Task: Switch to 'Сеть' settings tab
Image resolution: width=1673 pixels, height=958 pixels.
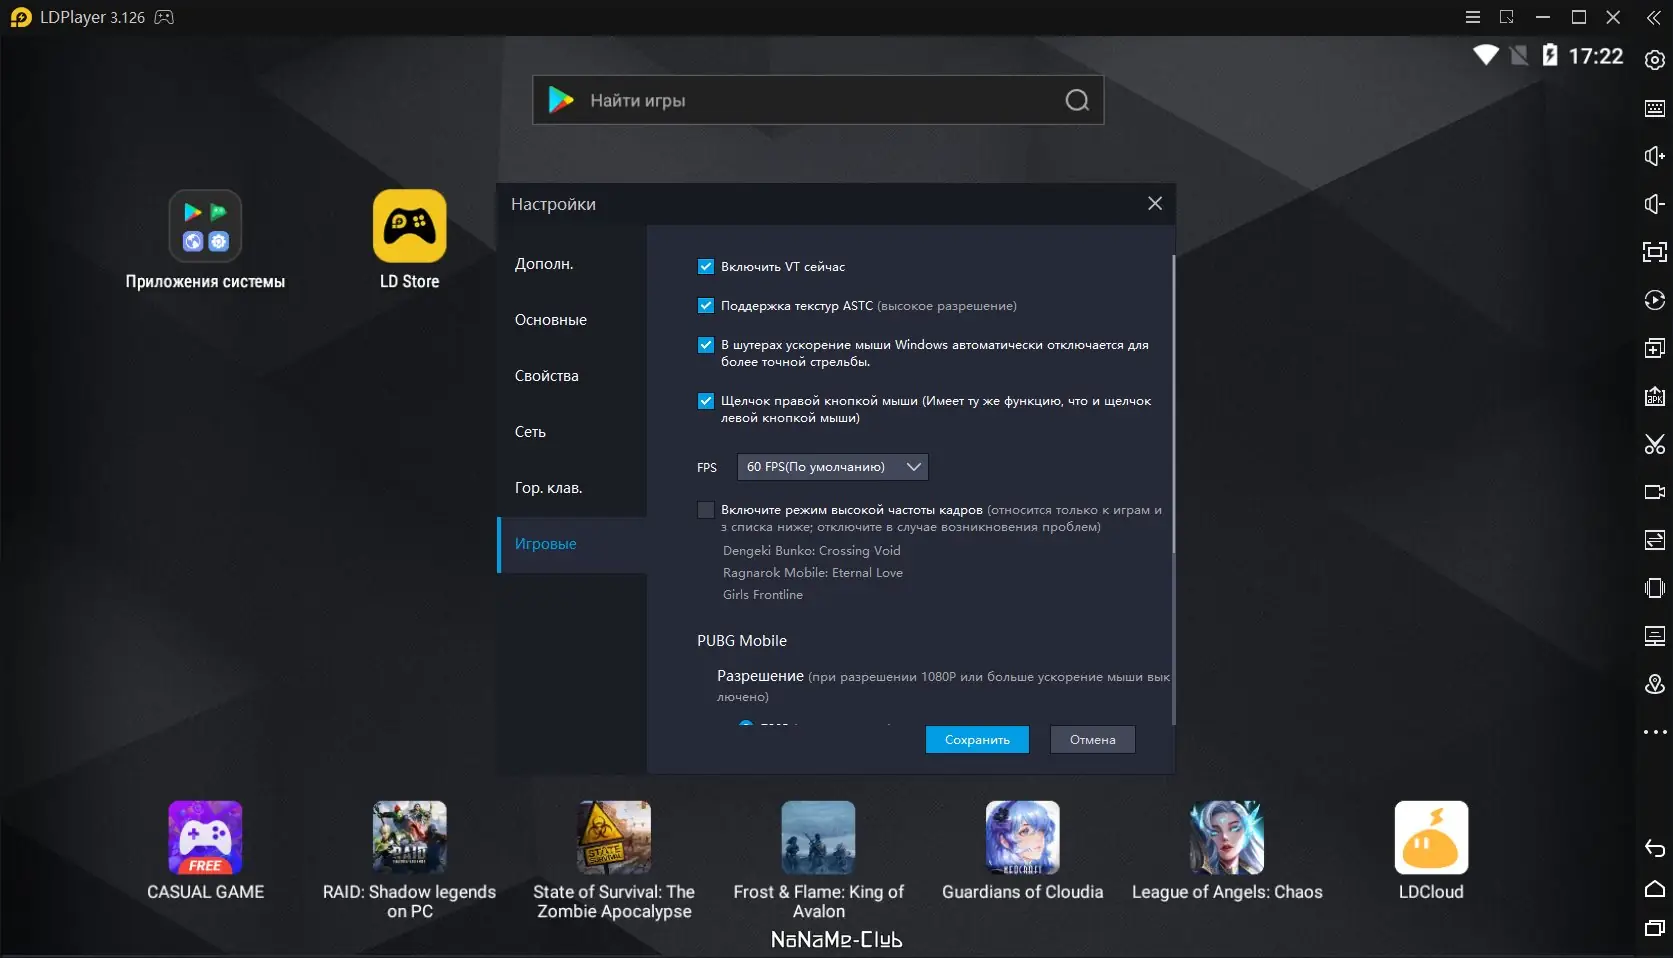Action: point(572,432)
